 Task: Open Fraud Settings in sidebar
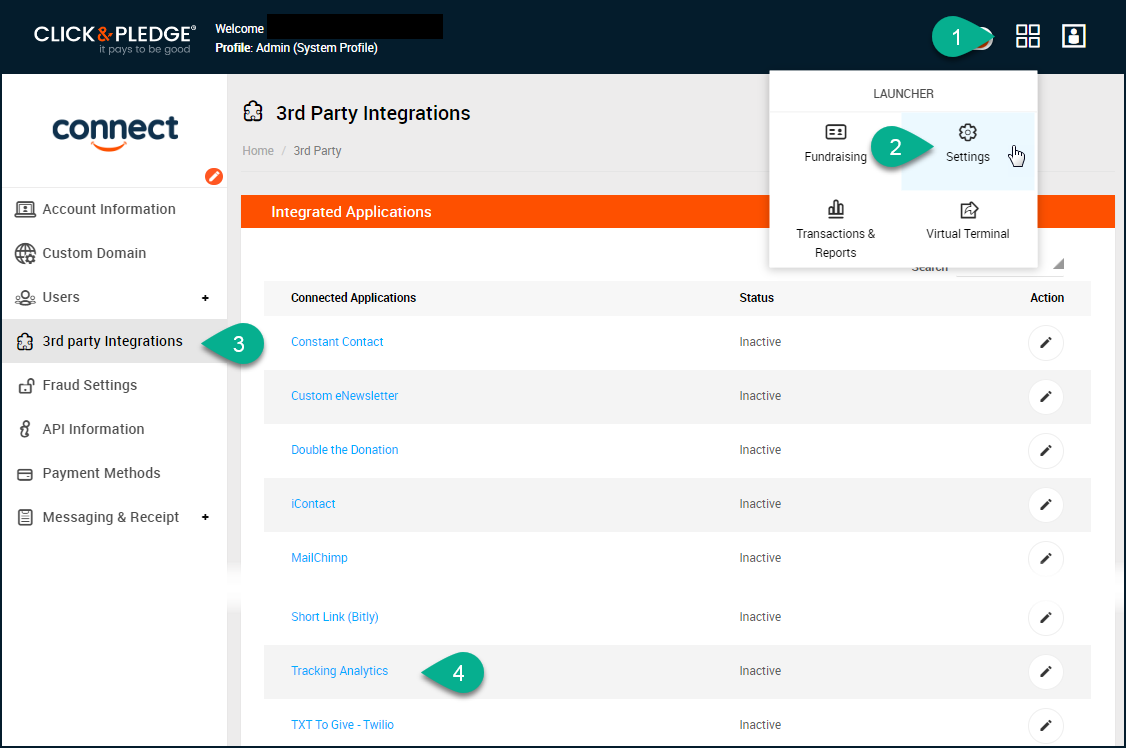click(x=114, y=385)
